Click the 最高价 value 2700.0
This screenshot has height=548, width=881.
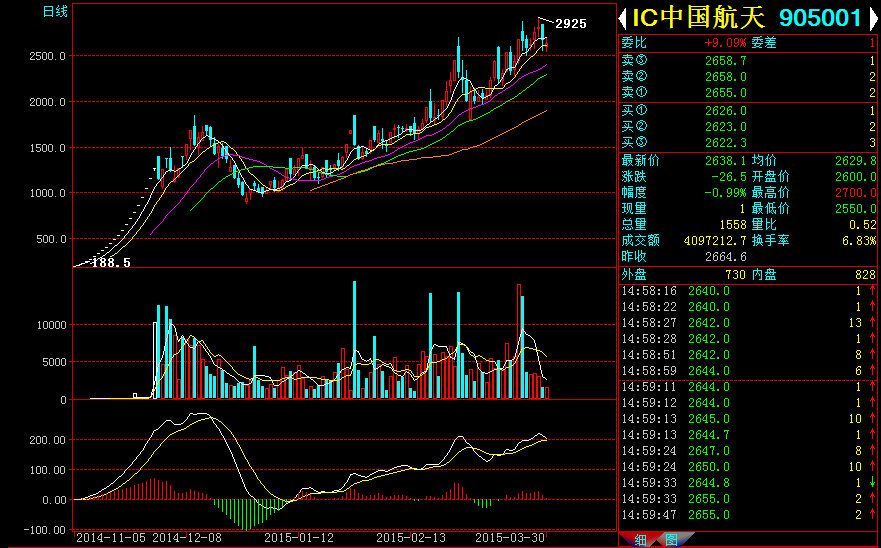click(856, 193)
